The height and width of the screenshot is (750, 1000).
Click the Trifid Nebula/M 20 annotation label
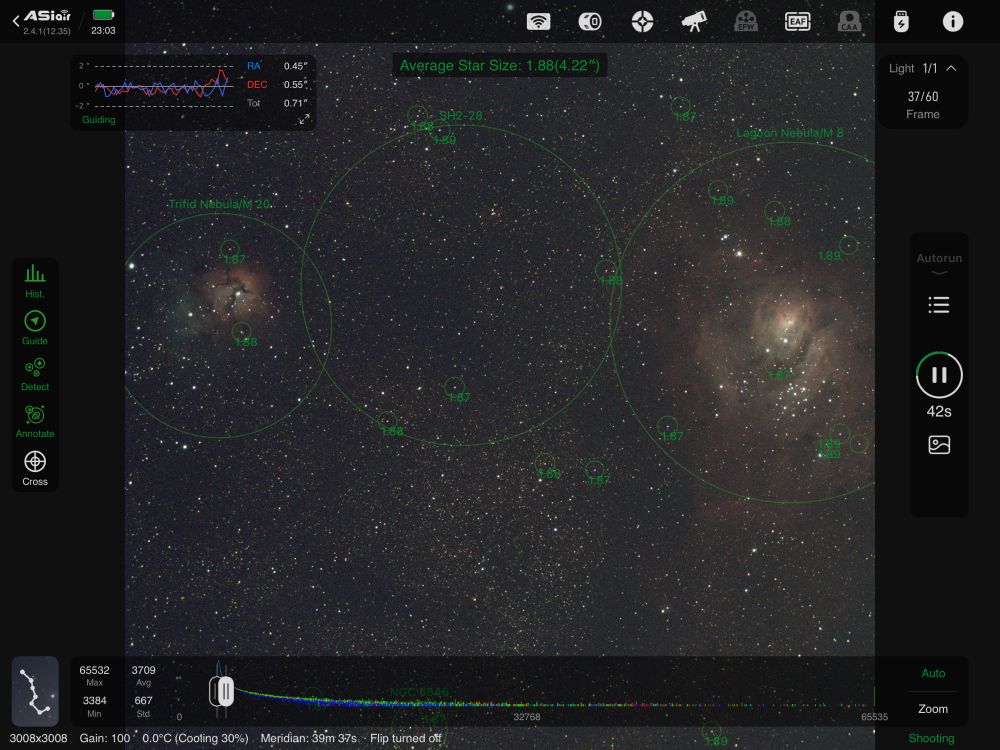click(x=219, y=204)
